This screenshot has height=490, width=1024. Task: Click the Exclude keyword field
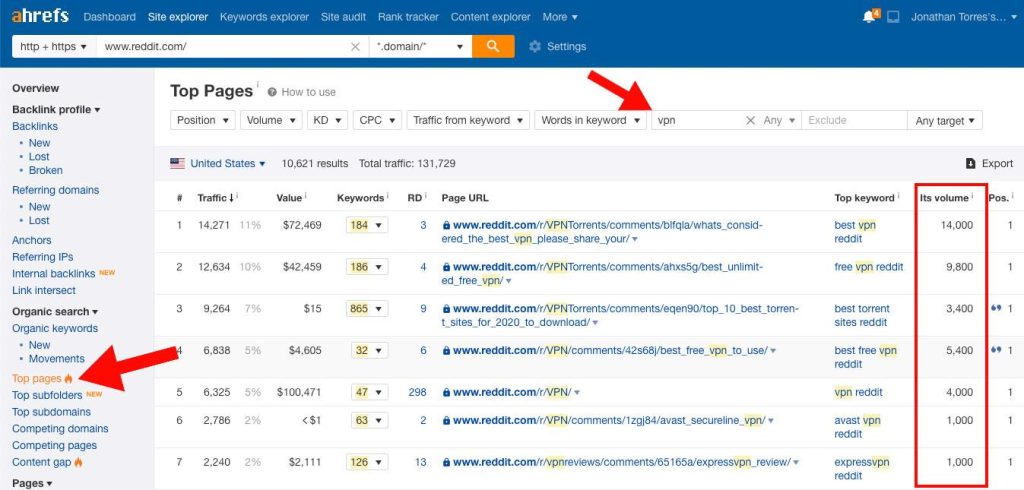[x=854, y=120]
